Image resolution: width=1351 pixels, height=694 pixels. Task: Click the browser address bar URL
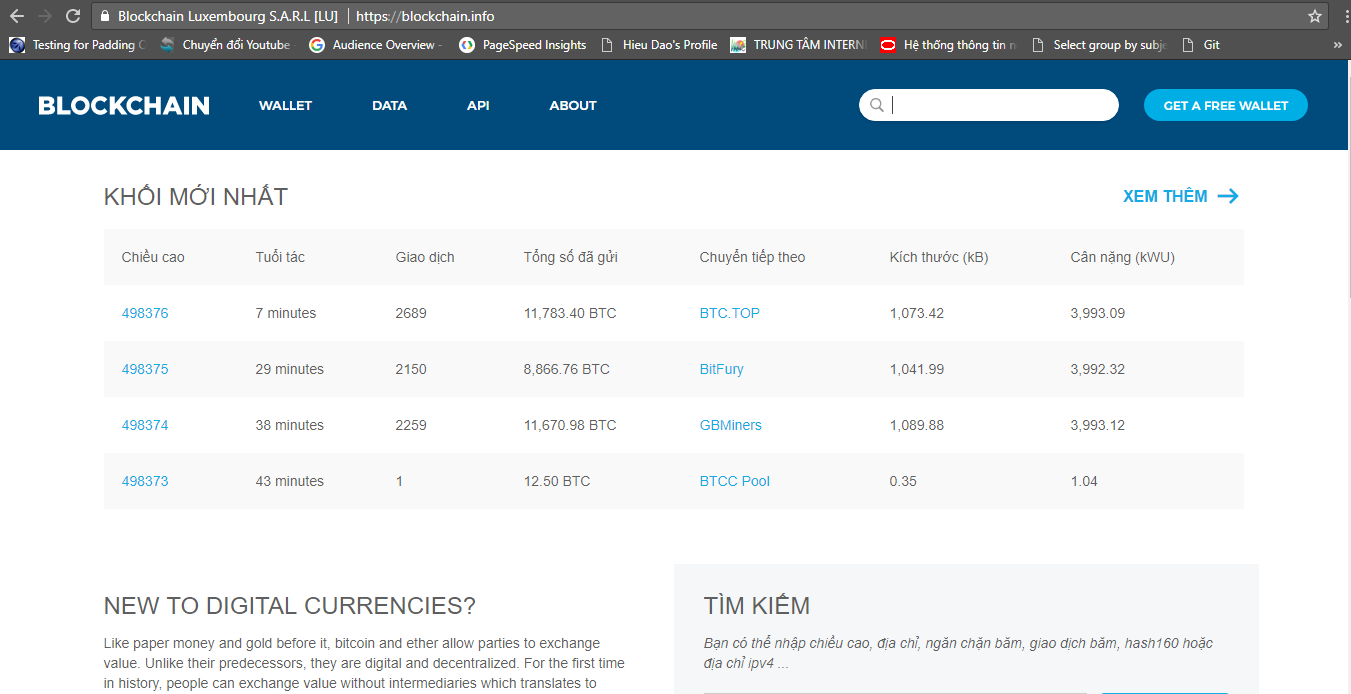point(425,16)
